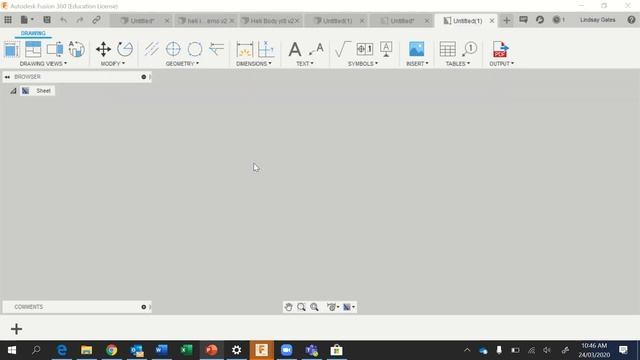Open the Tables dropdown menu
640x360 pixels.
(x=458, y=64)
